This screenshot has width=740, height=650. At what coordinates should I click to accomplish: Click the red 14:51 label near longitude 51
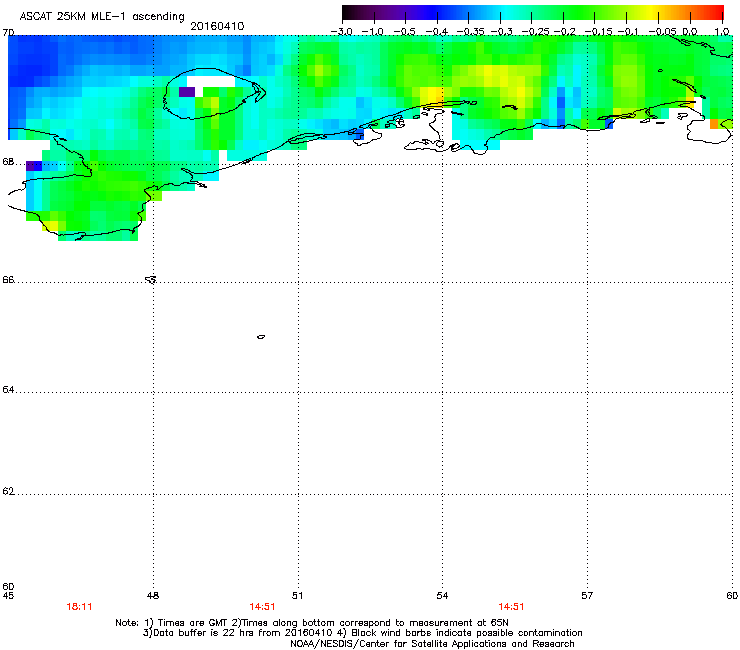point(262,607)
